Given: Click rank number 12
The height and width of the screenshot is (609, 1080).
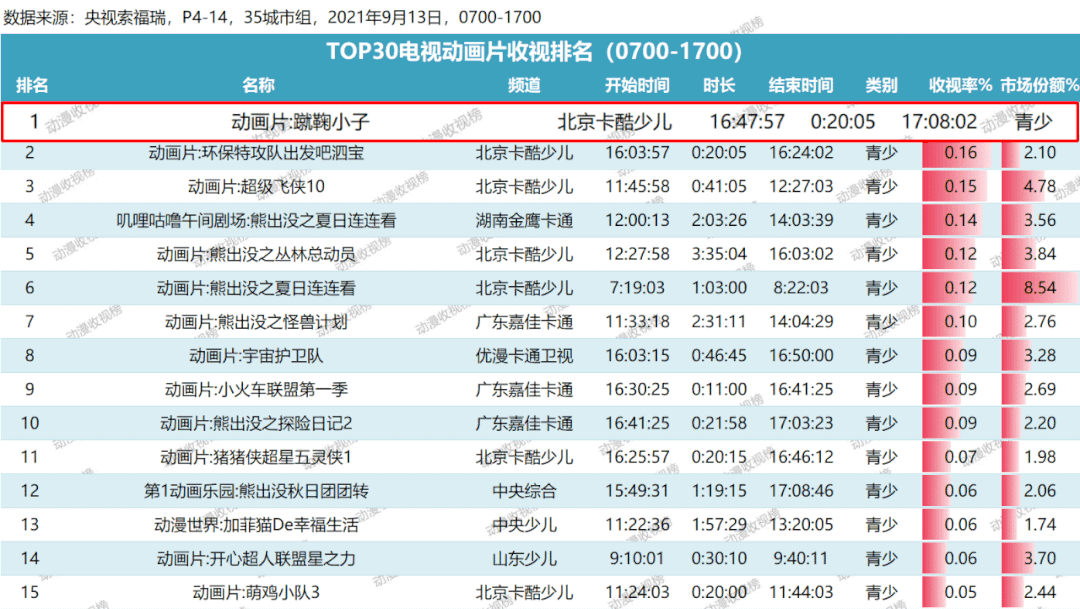Looking at the screenshot, I should 30,491.
